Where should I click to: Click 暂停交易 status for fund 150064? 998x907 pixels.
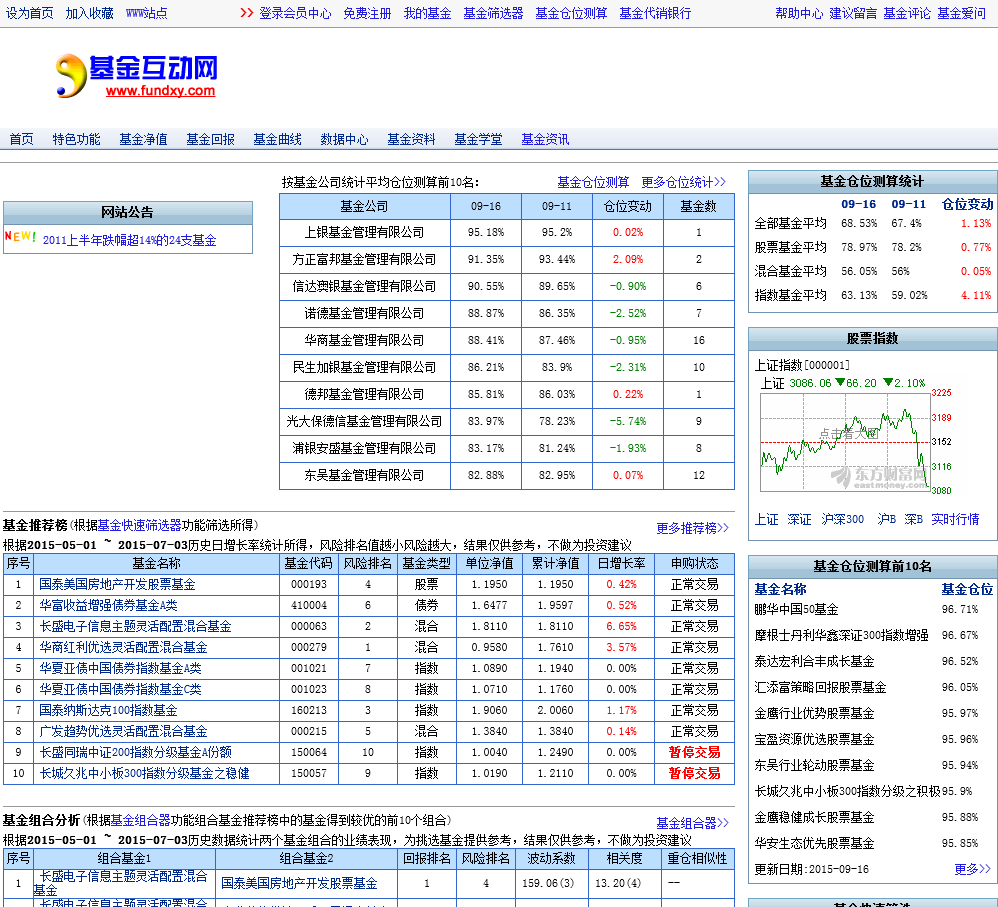click(694, 752)
